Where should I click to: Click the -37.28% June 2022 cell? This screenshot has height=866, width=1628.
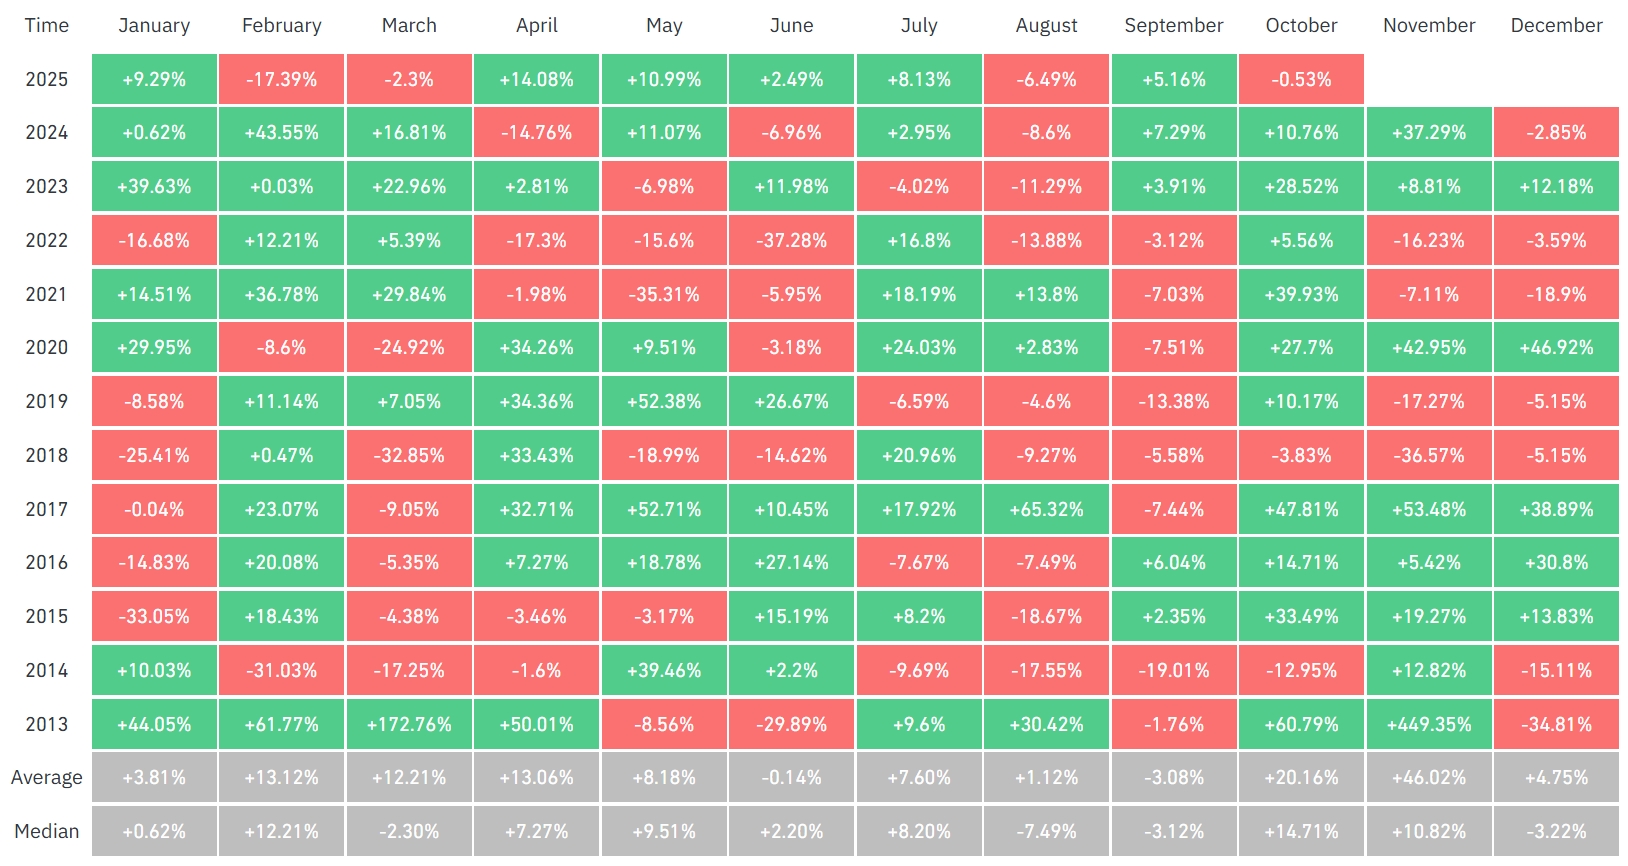click(x=791, y=240)
